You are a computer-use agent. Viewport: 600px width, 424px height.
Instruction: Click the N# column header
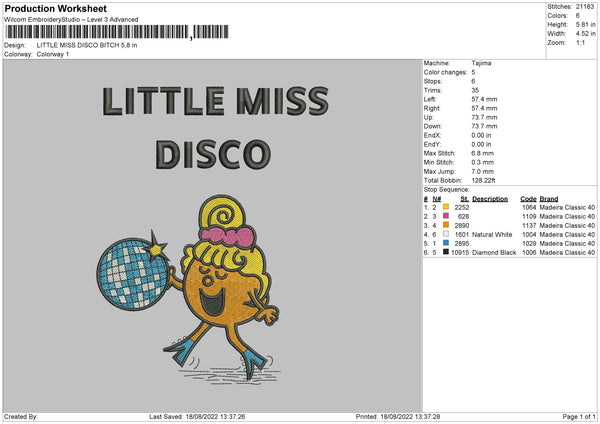[x=437, y=199]
